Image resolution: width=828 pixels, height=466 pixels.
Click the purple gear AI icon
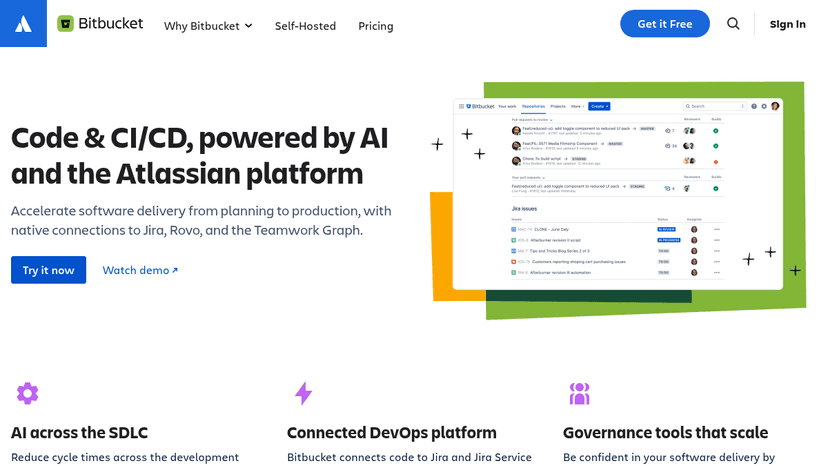(x=27, y=394)
